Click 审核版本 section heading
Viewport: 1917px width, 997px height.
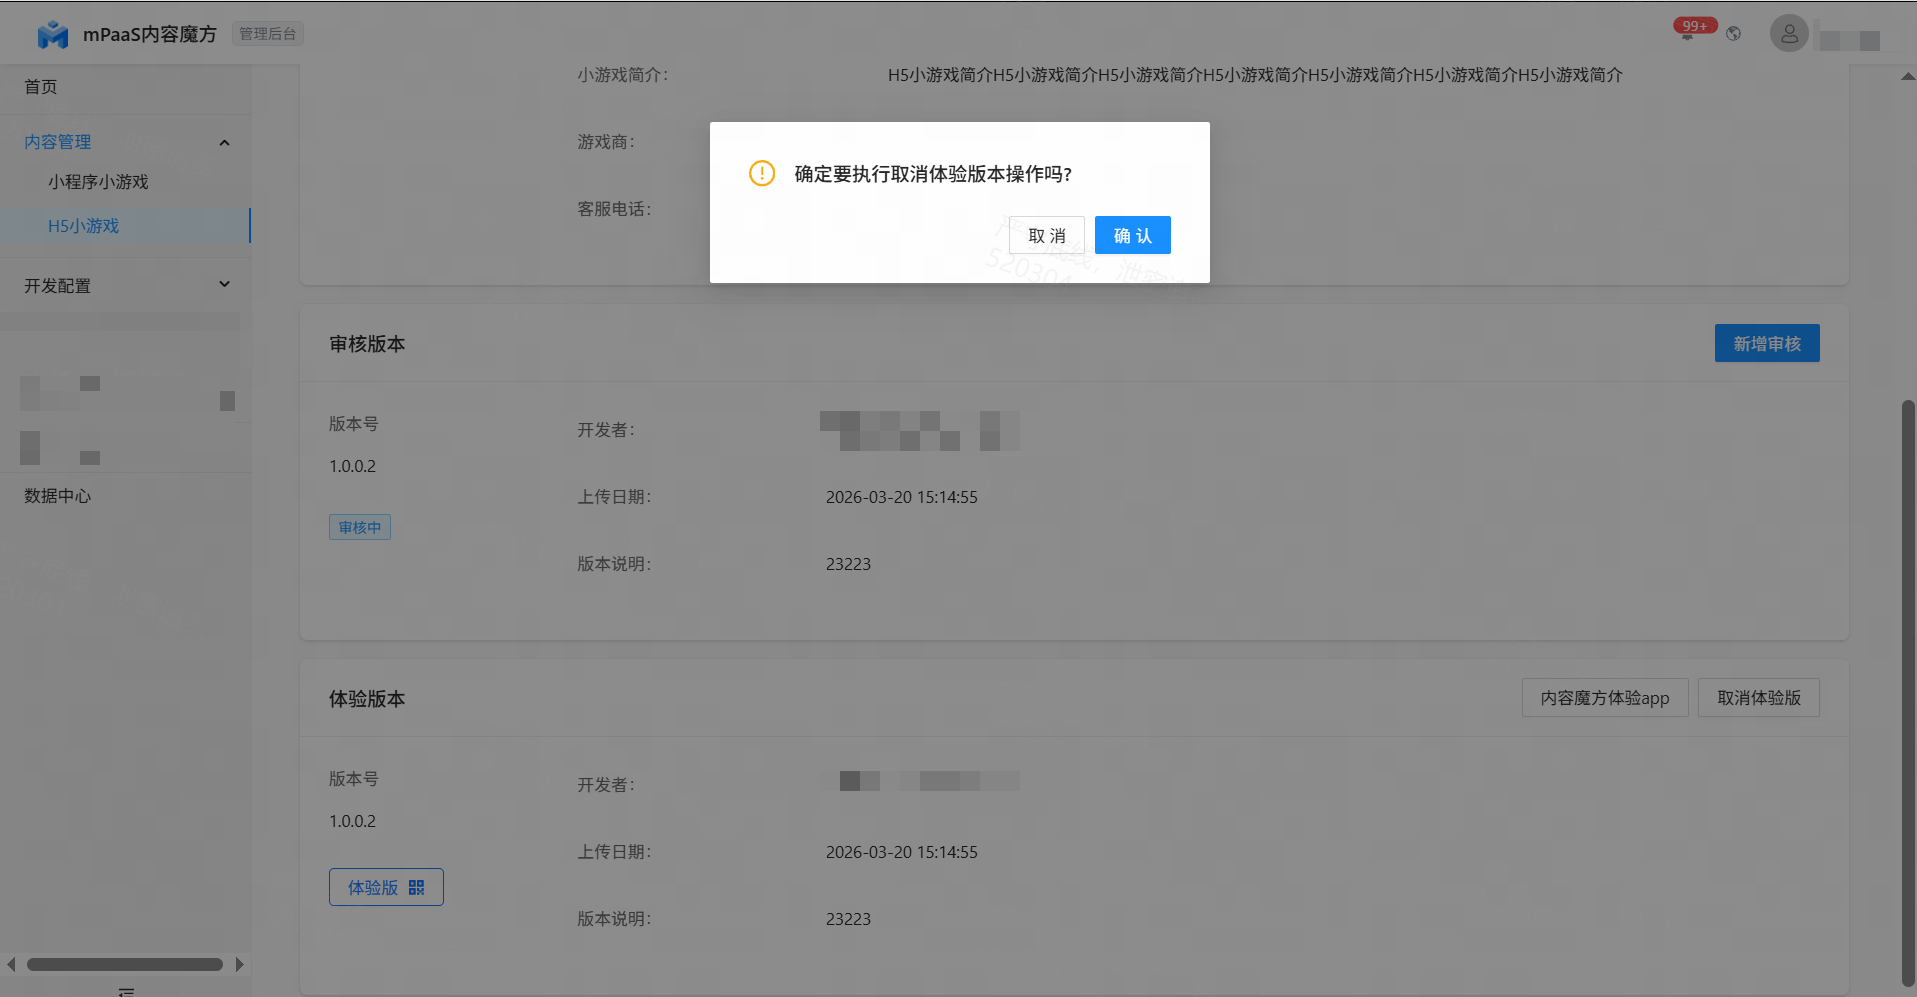point(367,344)
